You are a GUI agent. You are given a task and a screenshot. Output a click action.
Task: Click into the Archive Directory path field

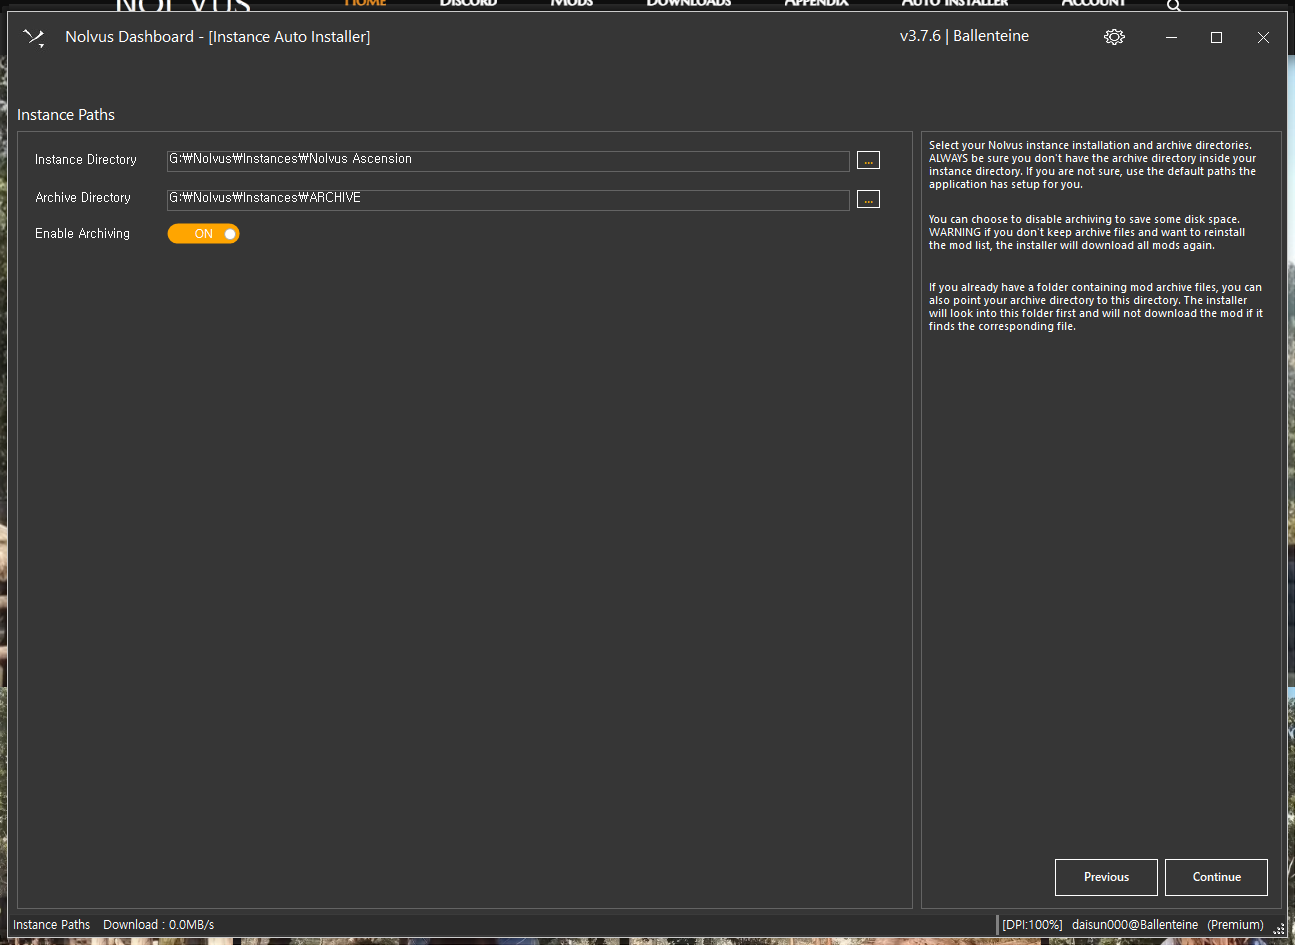click(x=508, y=199)
